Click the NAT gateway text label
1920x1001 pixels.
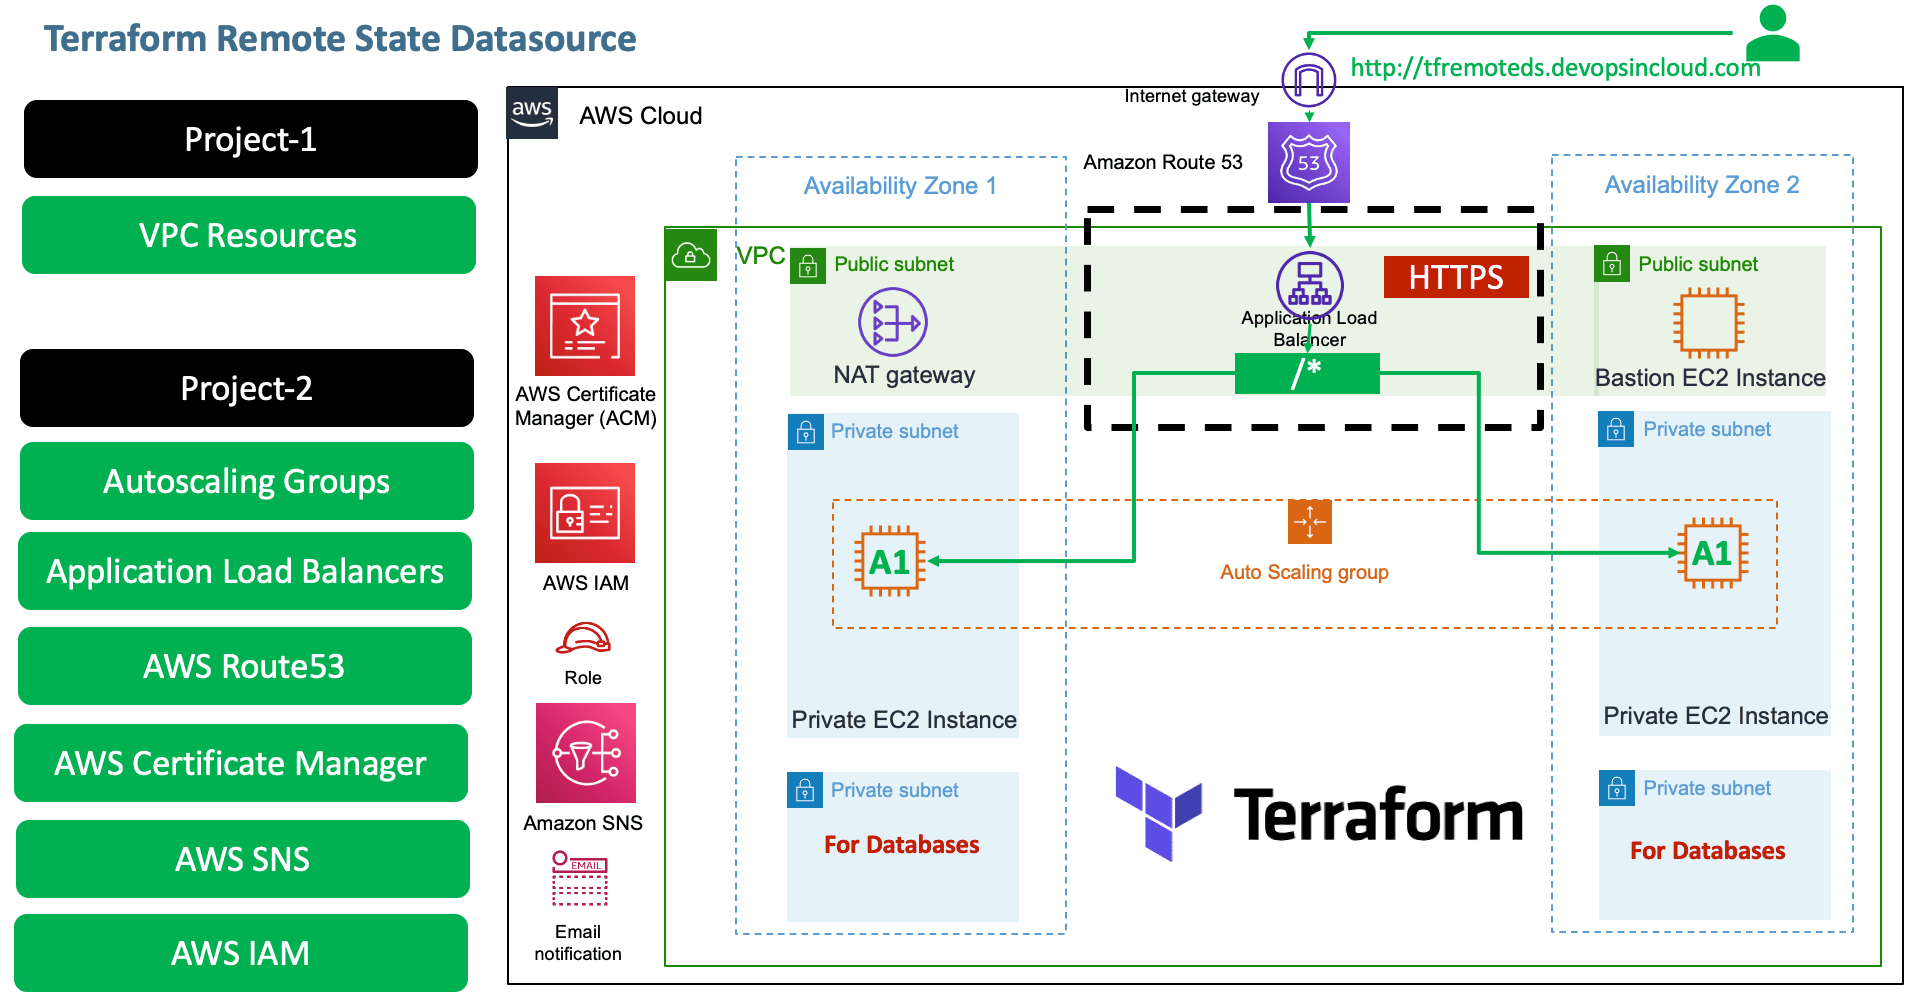tap(904, 375)
